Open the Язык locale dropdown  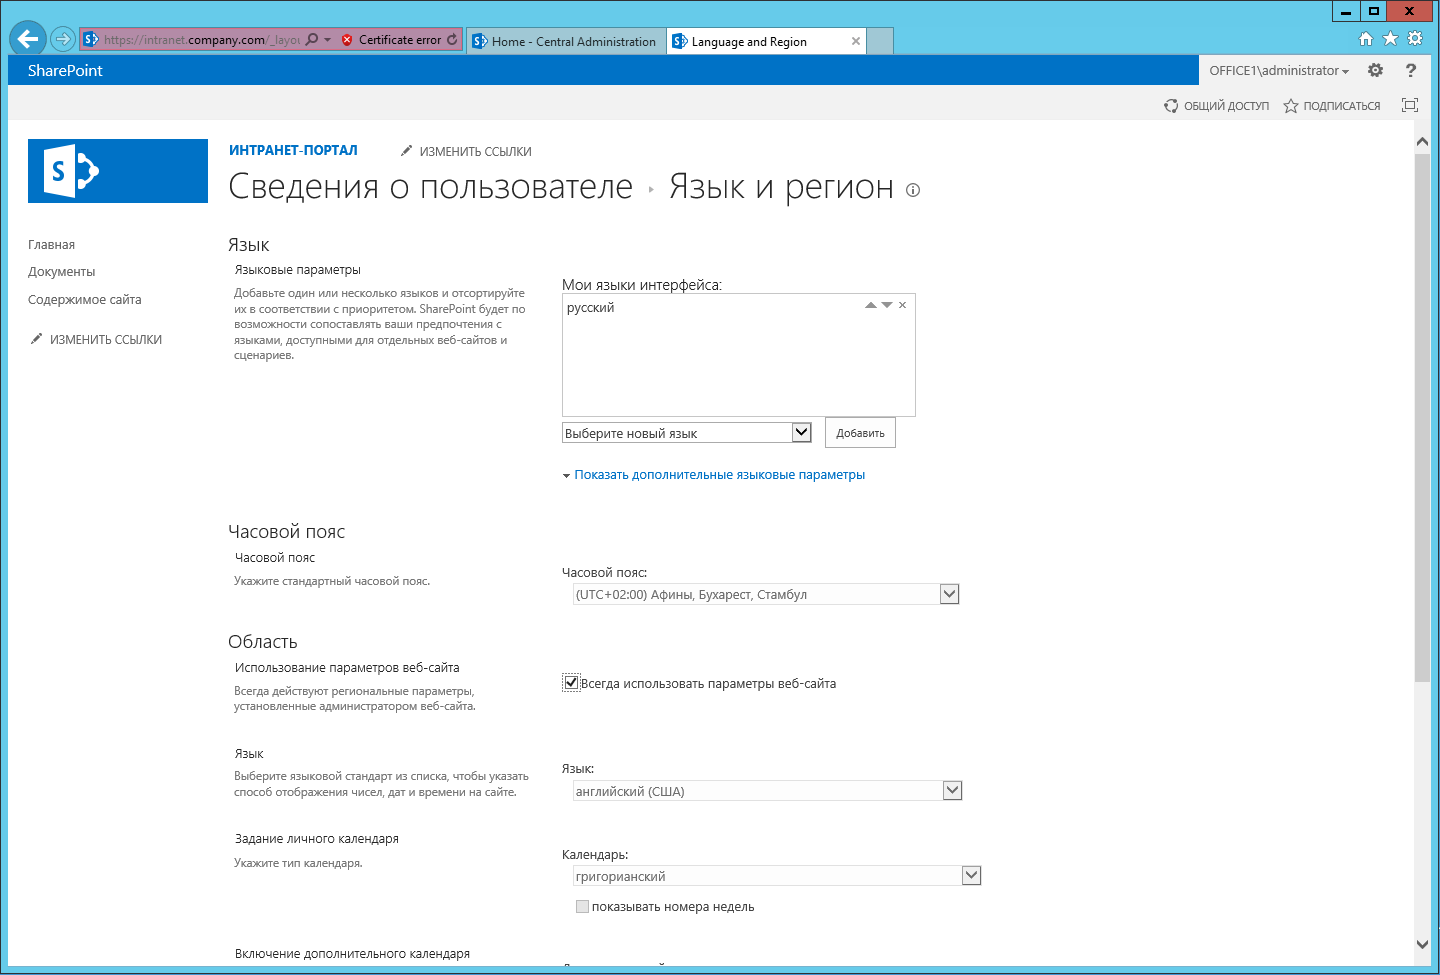[x=768, y=791]
